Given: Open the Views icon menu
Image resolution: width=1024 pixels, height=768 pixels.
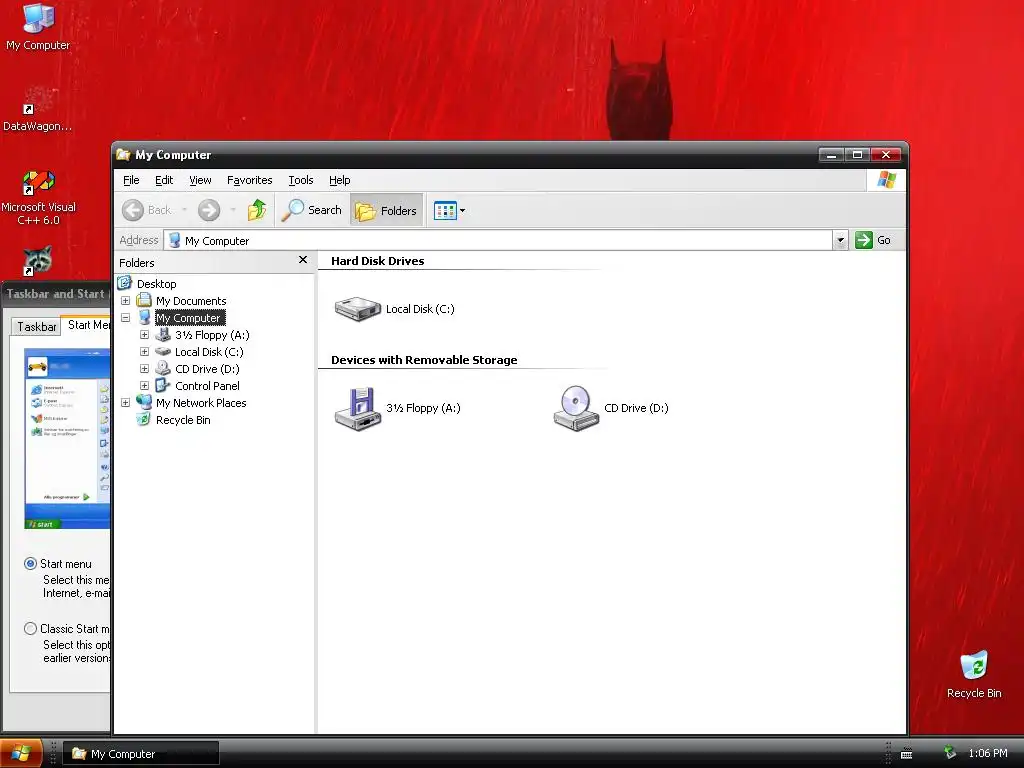Looking at the screenshot, I should point(449,210).
